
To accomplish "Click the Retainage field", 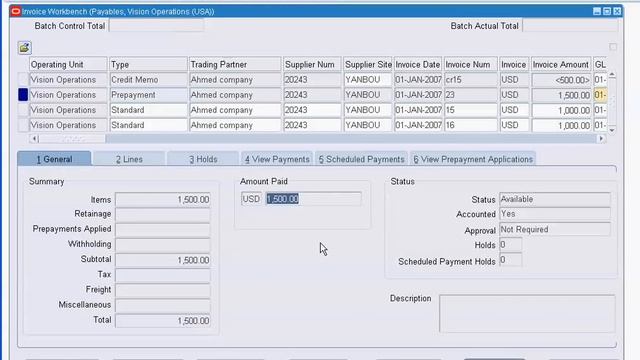I will (x=163, y=214).
